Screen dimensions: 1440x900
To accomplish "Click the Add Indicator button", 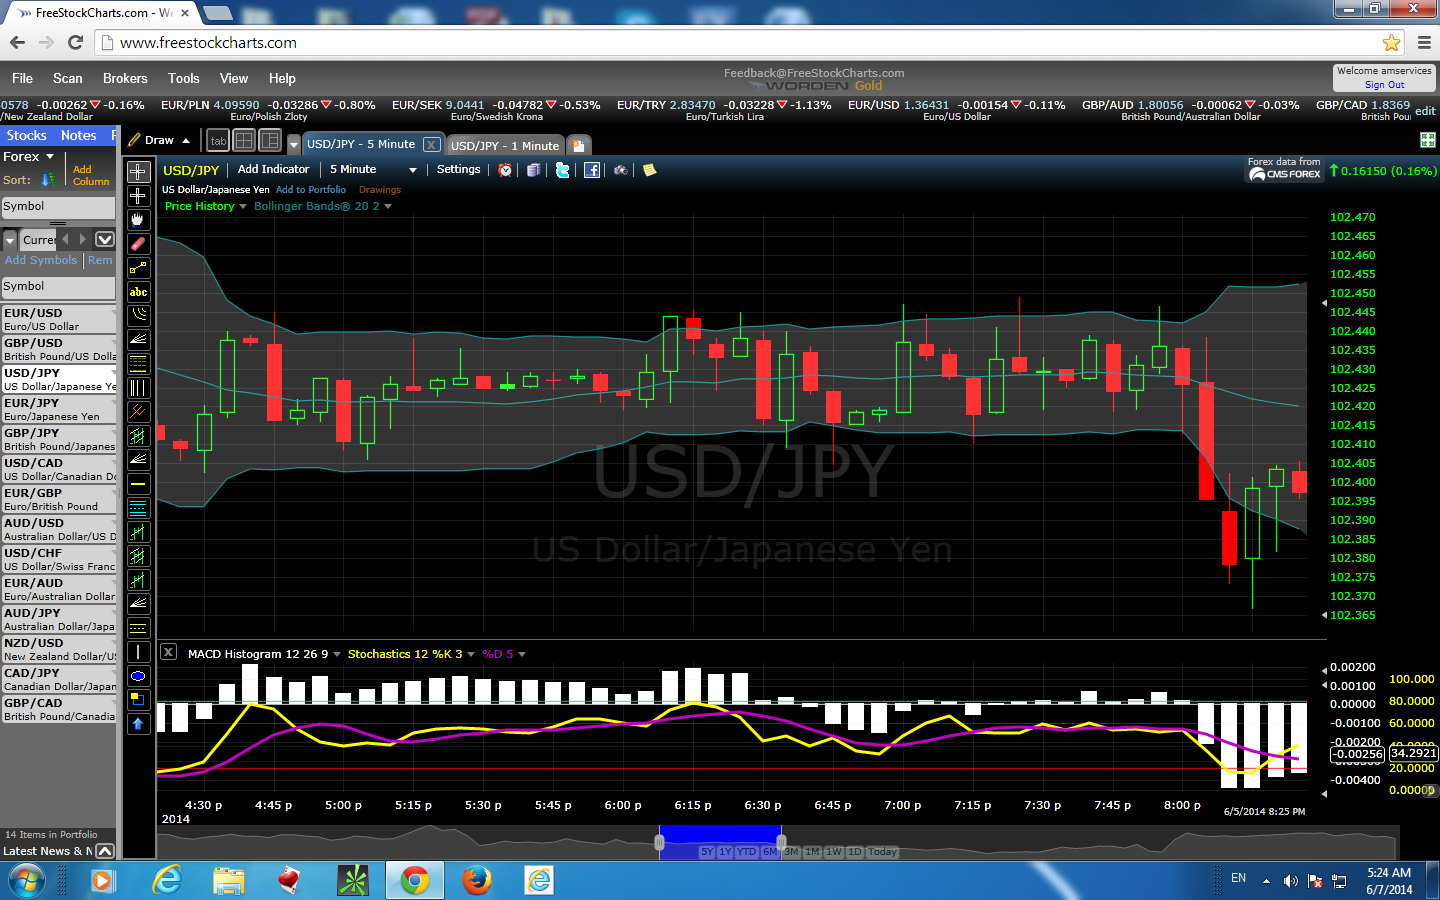I will coord(273,169).
